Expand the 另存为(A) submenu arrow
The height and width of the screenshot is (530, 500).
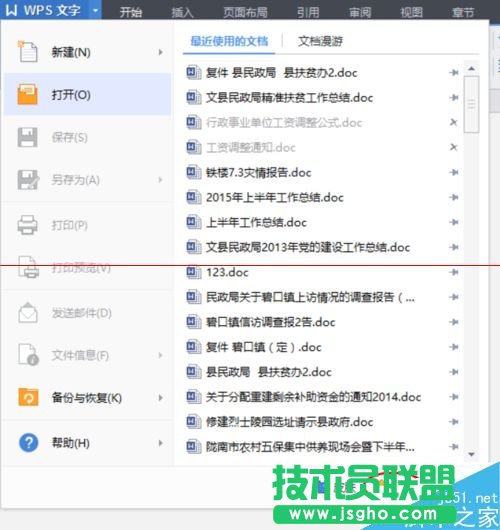point(161,180)
